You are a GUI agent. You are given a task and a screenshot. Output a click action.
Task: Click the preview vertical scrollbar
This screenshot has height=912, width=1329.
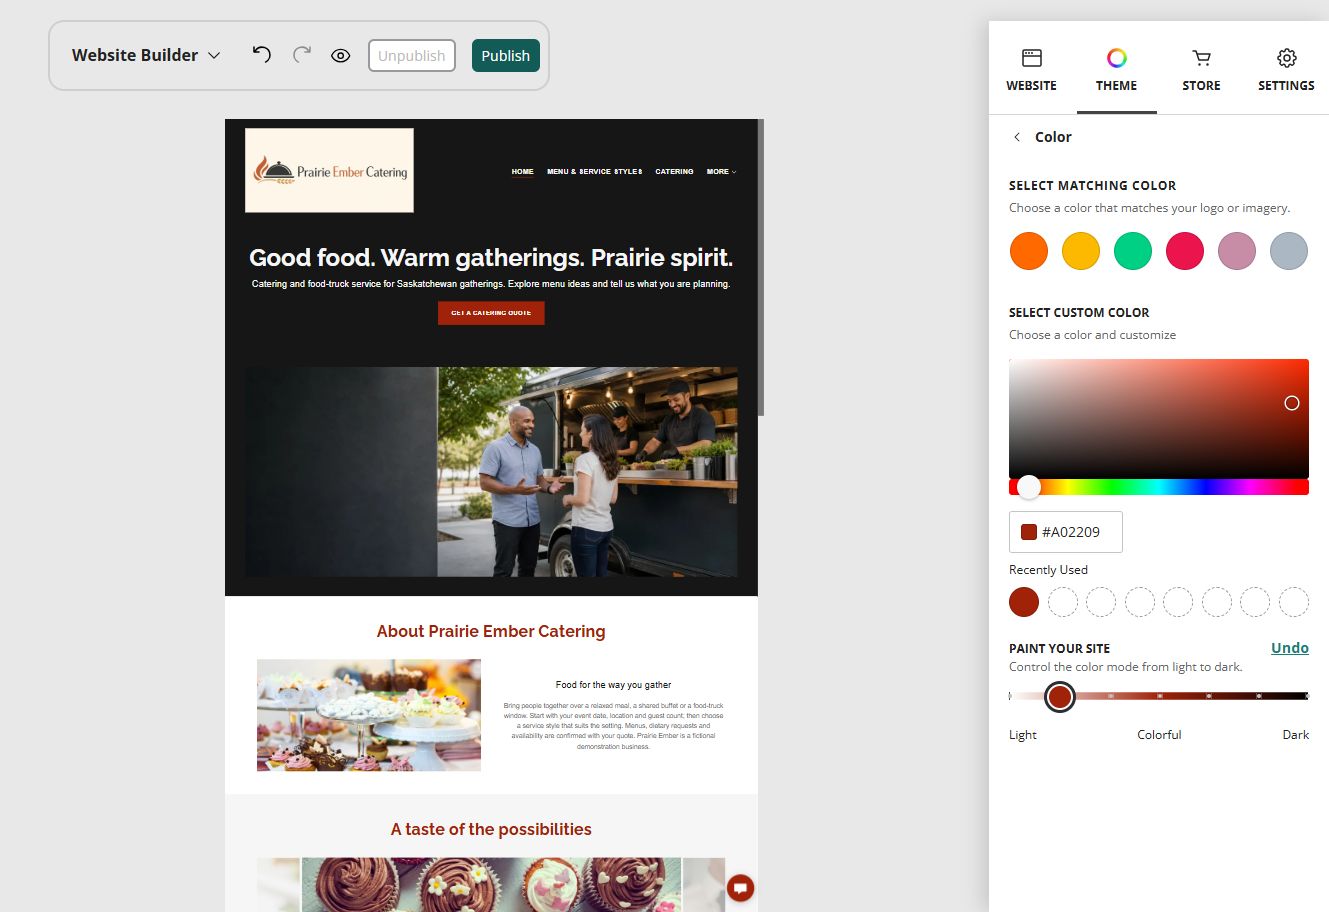pos(761,268)
